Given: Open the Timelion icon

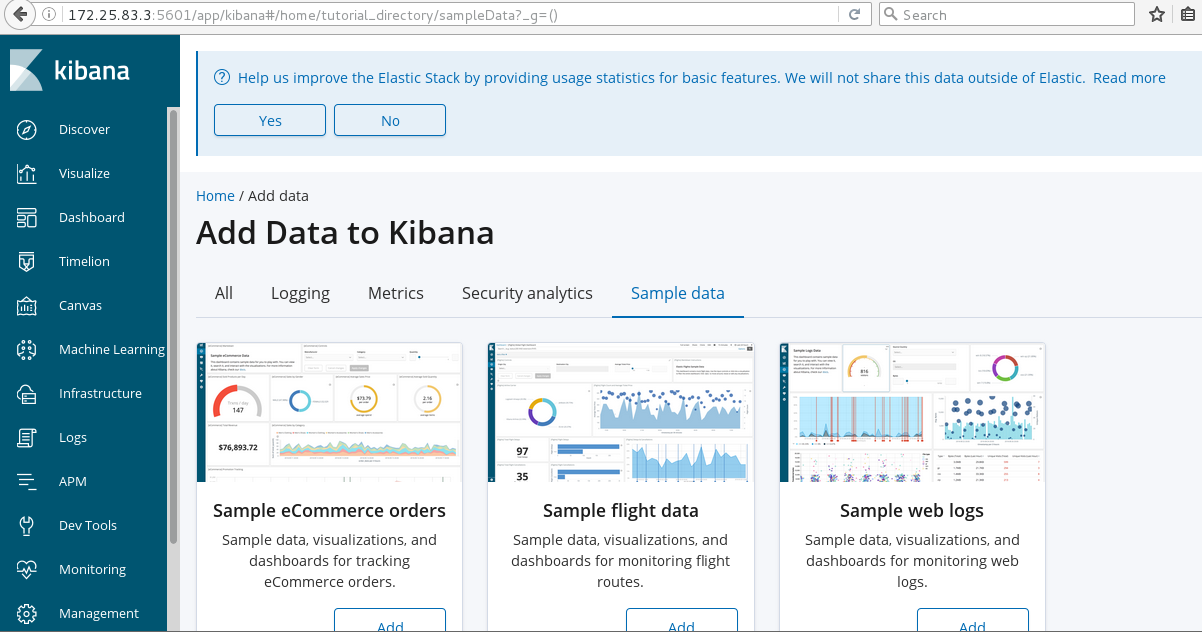Looking at the screenshot, I should coord(27,262).
